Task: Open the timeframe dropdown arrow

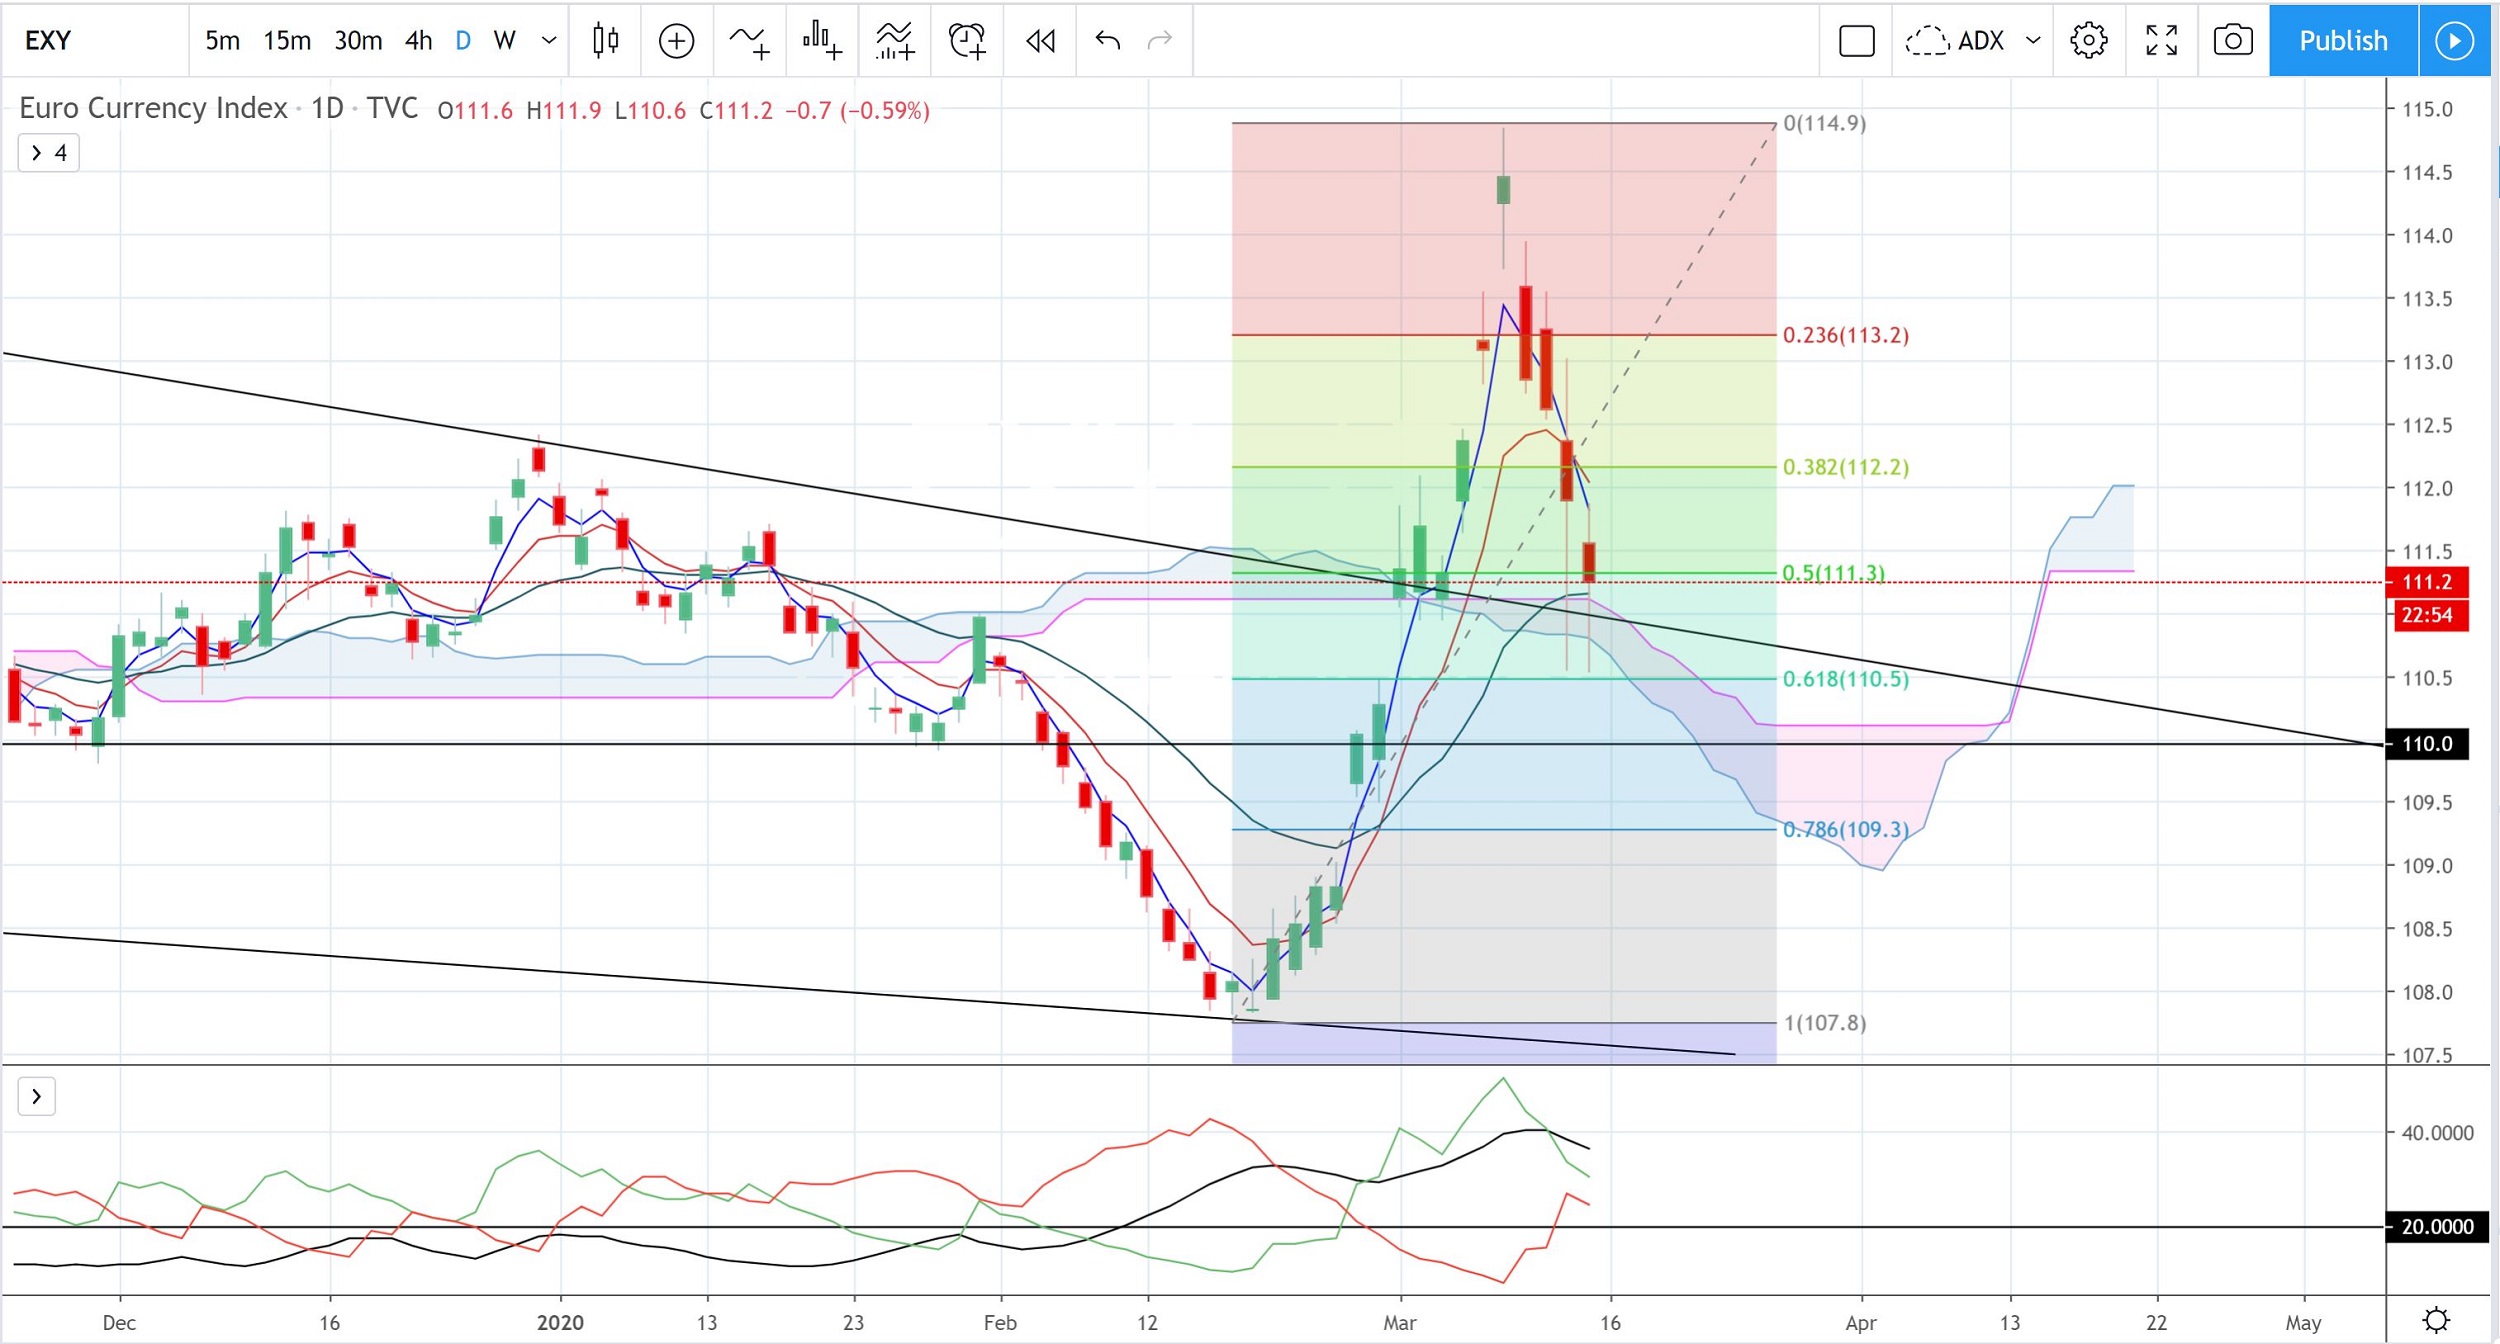Action: click(548, 40)
